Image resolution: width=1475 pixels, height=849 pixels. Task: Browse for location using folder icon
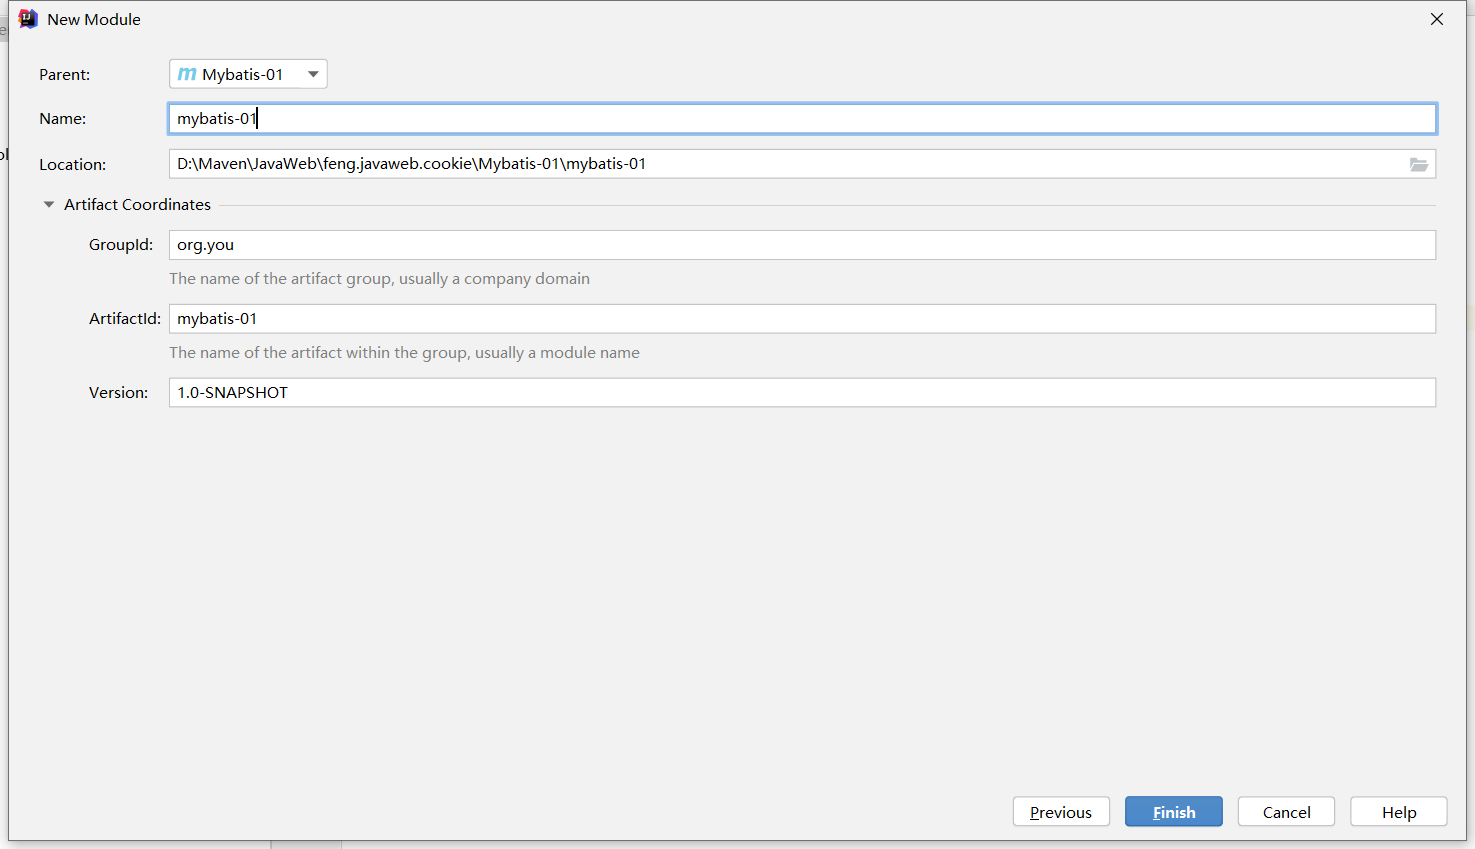click(1419, 164)
